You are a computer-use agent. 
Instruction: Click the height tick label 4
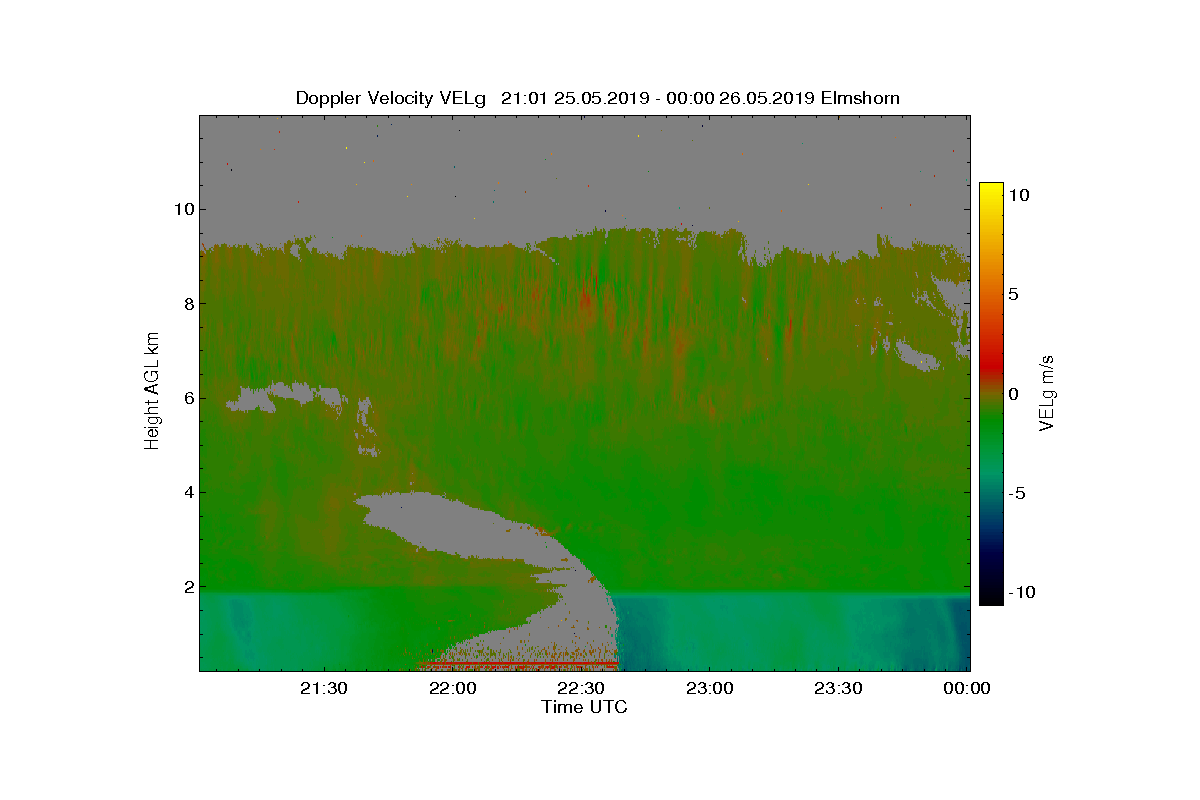point(187,492)
